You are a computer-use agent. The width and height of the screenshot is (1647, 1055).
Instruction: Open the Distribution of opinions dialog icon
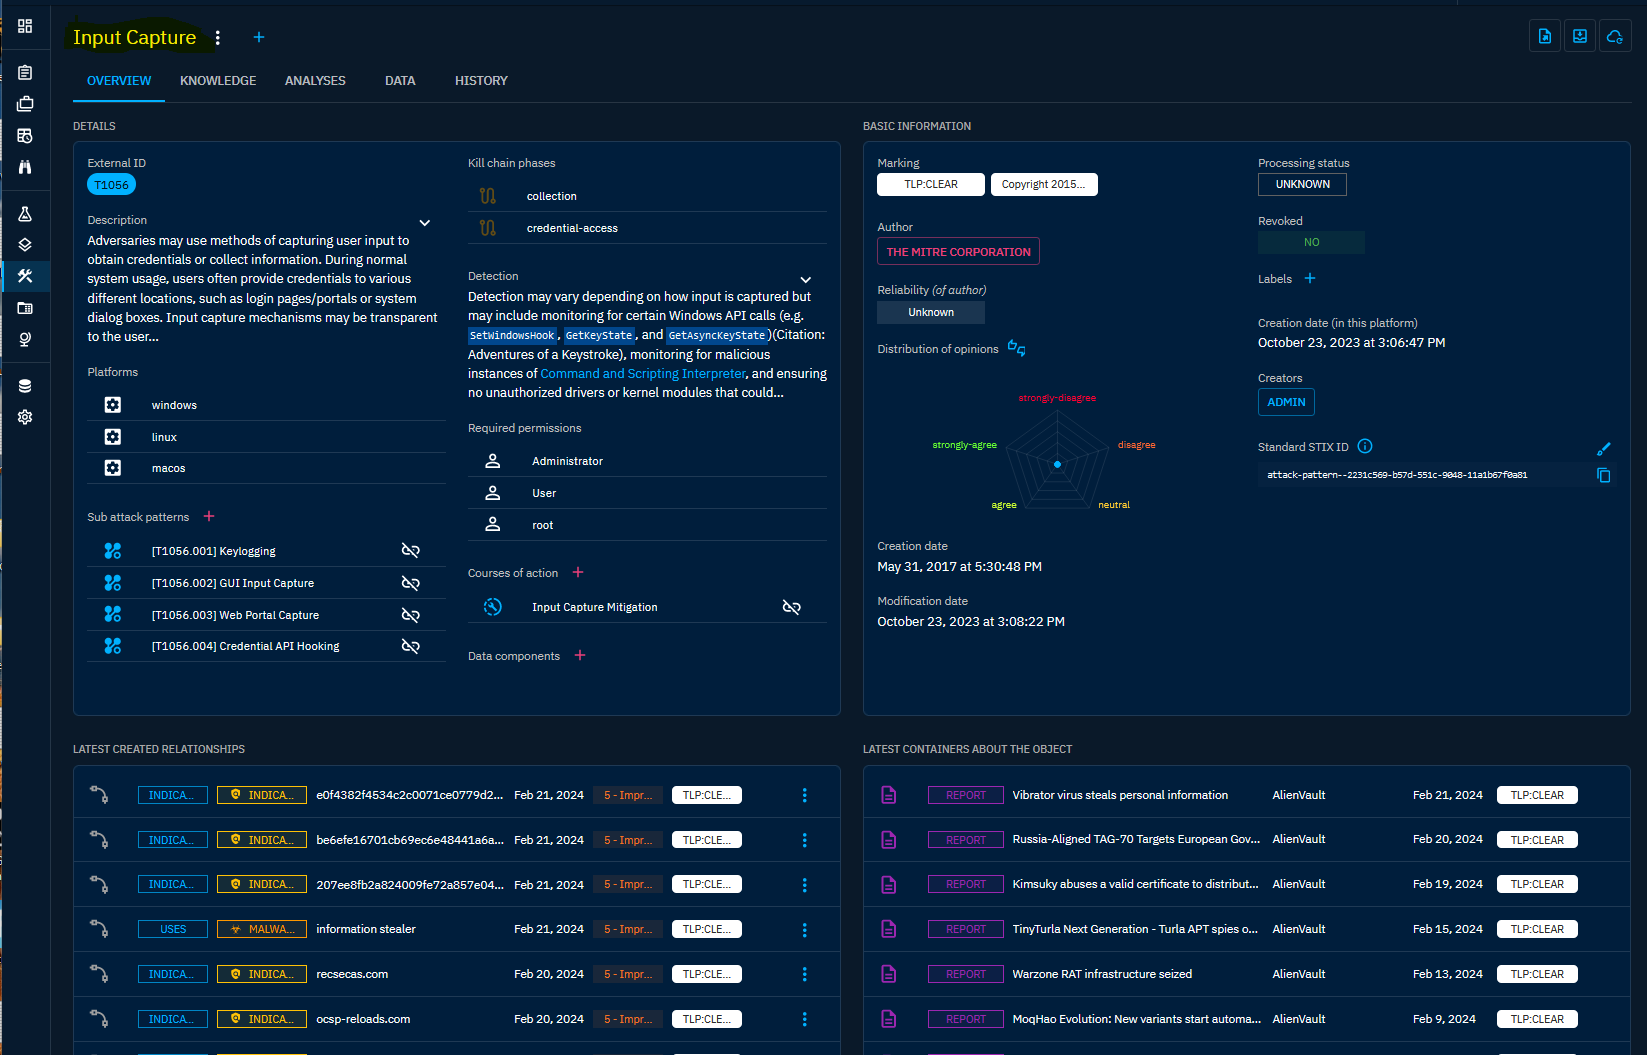click(1016, 348)
